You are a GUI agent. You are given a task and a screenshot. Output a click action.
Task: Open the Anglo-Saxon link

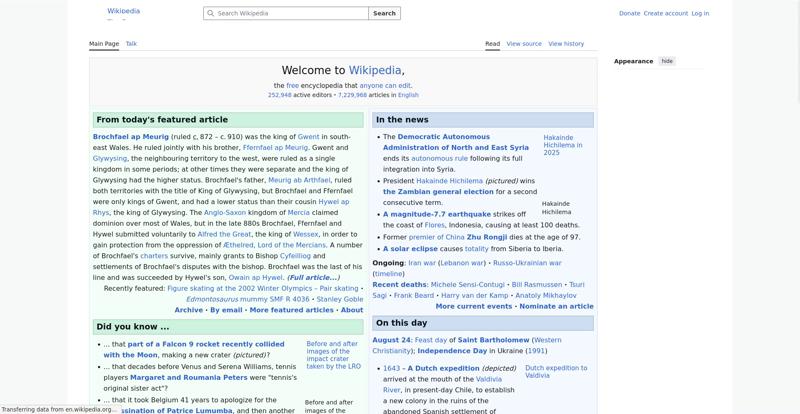click(225, 212)
